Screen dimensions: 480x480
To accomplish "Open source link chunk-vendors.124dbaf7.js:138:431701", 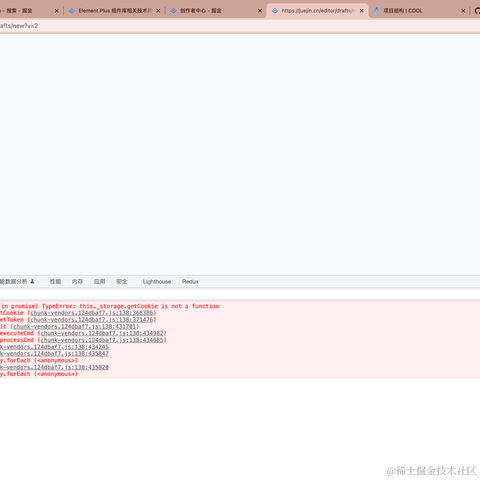I will [75, 326].
